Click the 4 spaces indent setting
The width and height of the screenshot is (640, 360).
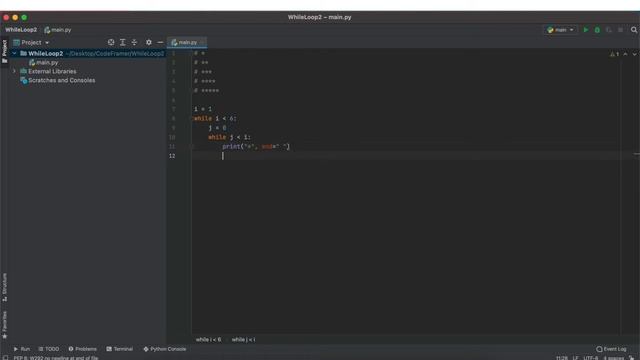coord(613,358)
